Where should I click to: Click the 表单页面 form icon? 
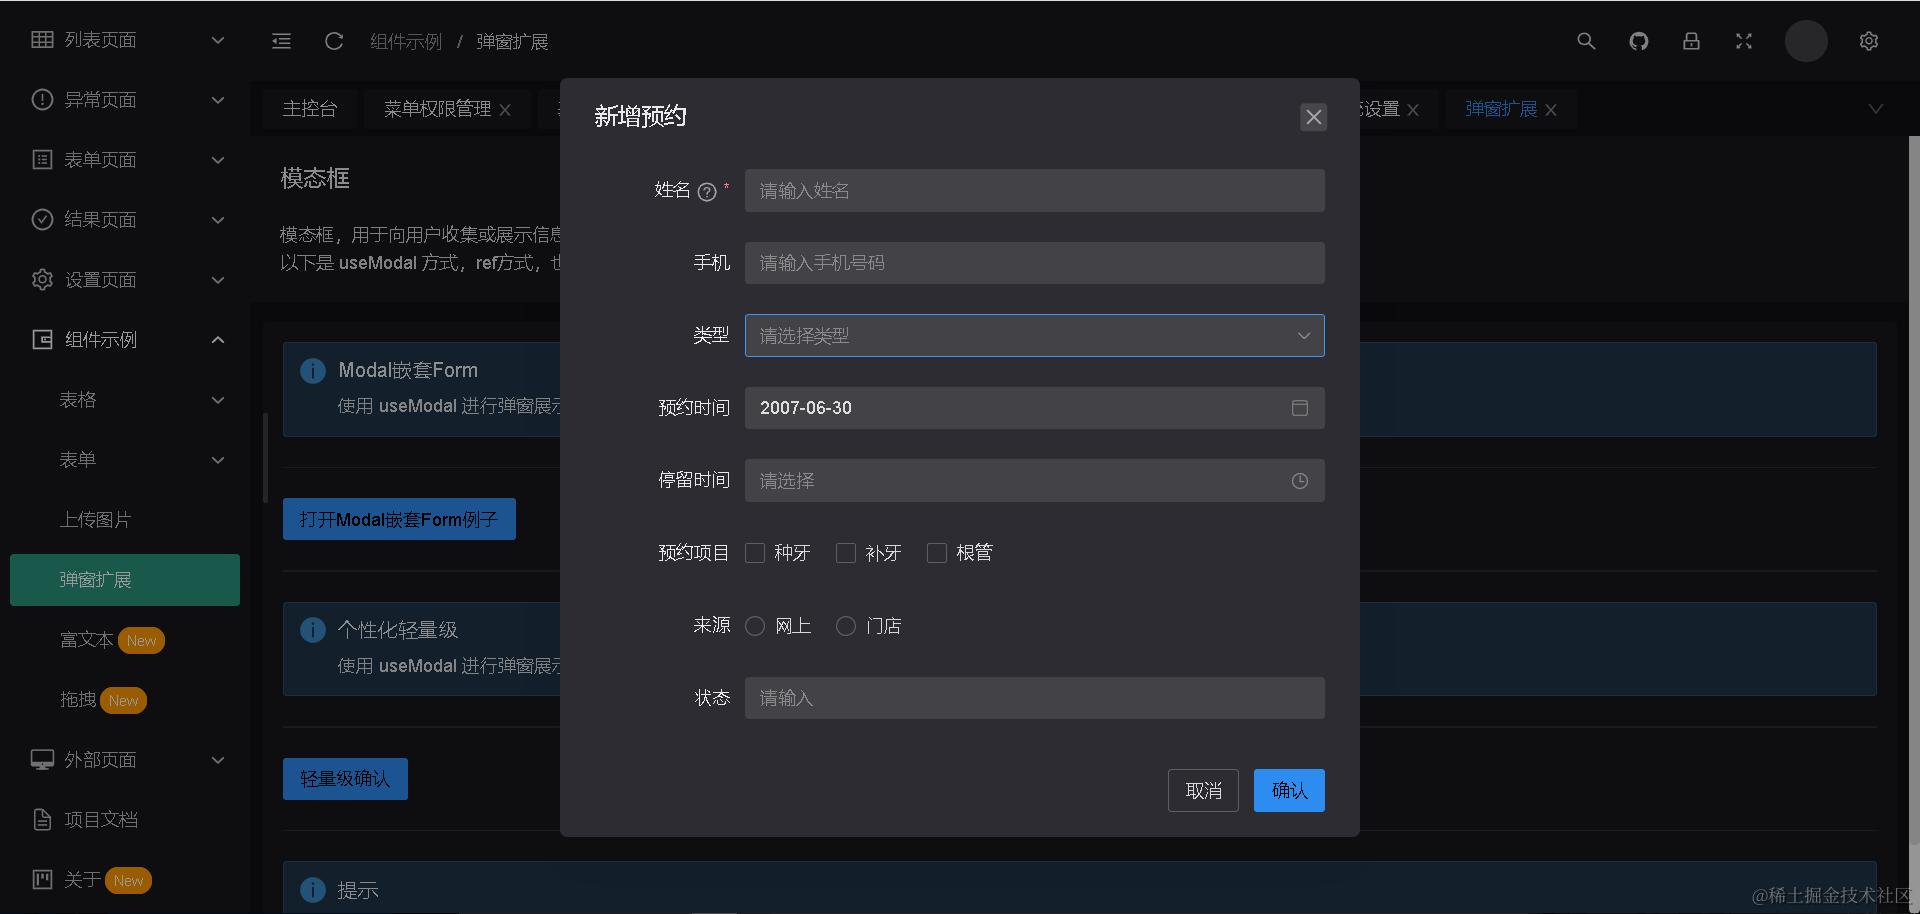[42, 159]
